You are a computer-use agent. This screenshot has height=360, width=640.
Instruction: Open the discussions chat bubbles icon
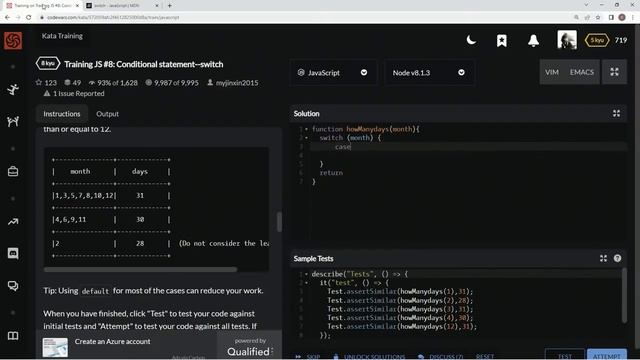tap(13, 286)
